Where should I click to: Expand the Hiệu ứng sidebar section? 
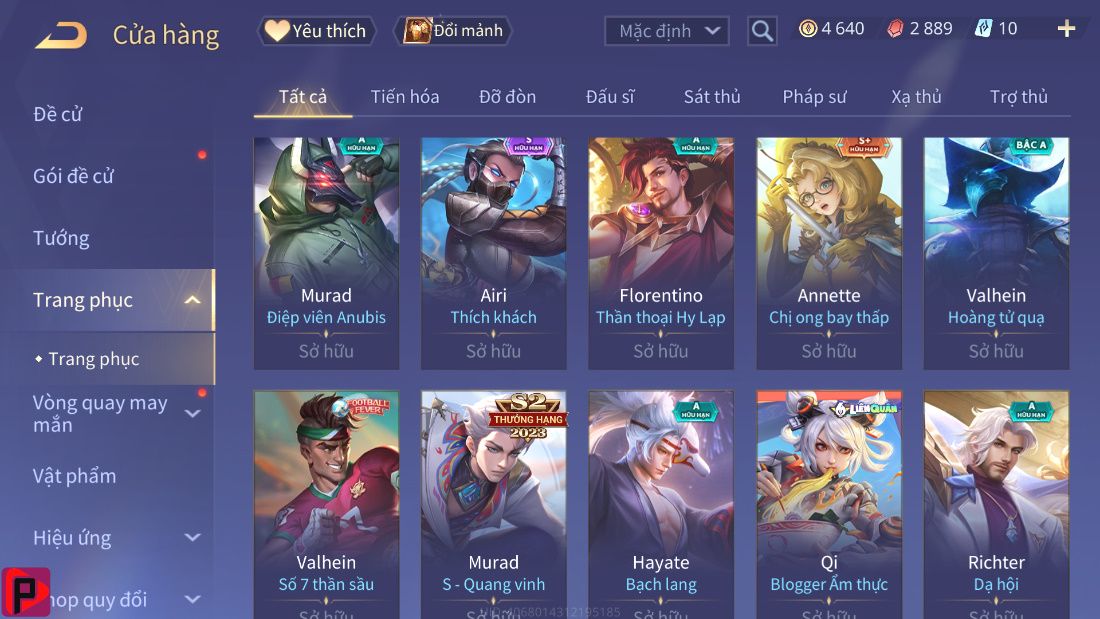tap(192, 538)
